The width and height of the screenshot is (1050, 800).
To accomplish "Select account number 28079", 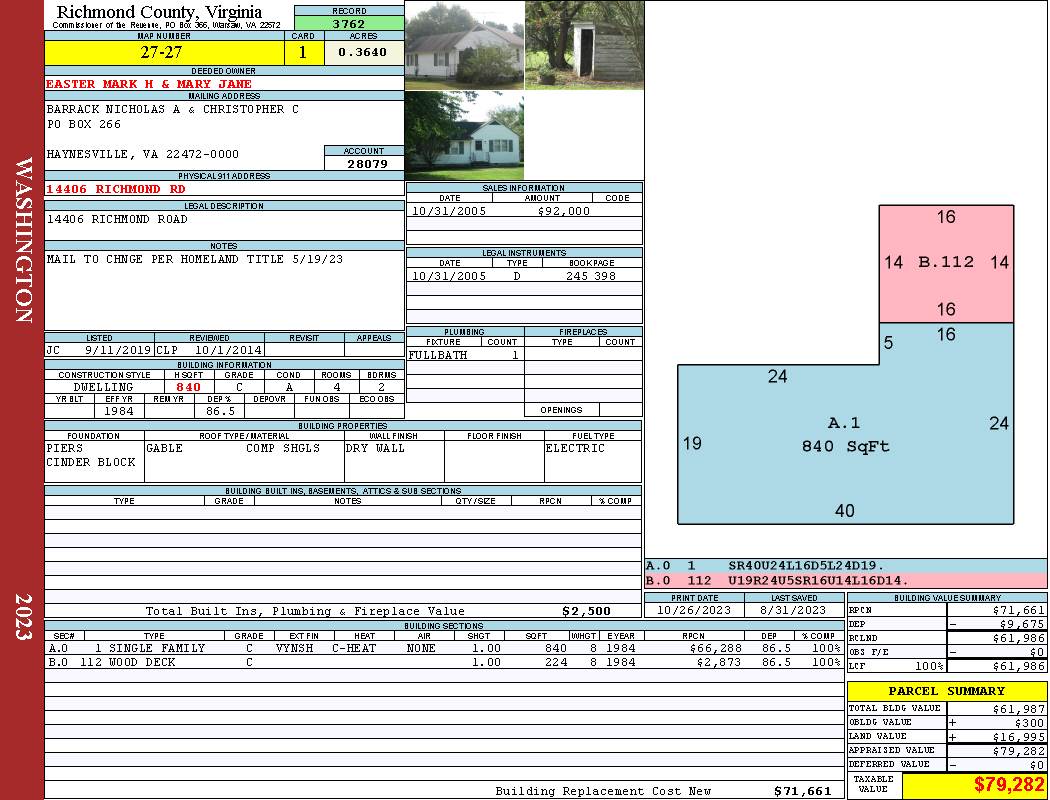I will tap(367, 163).
